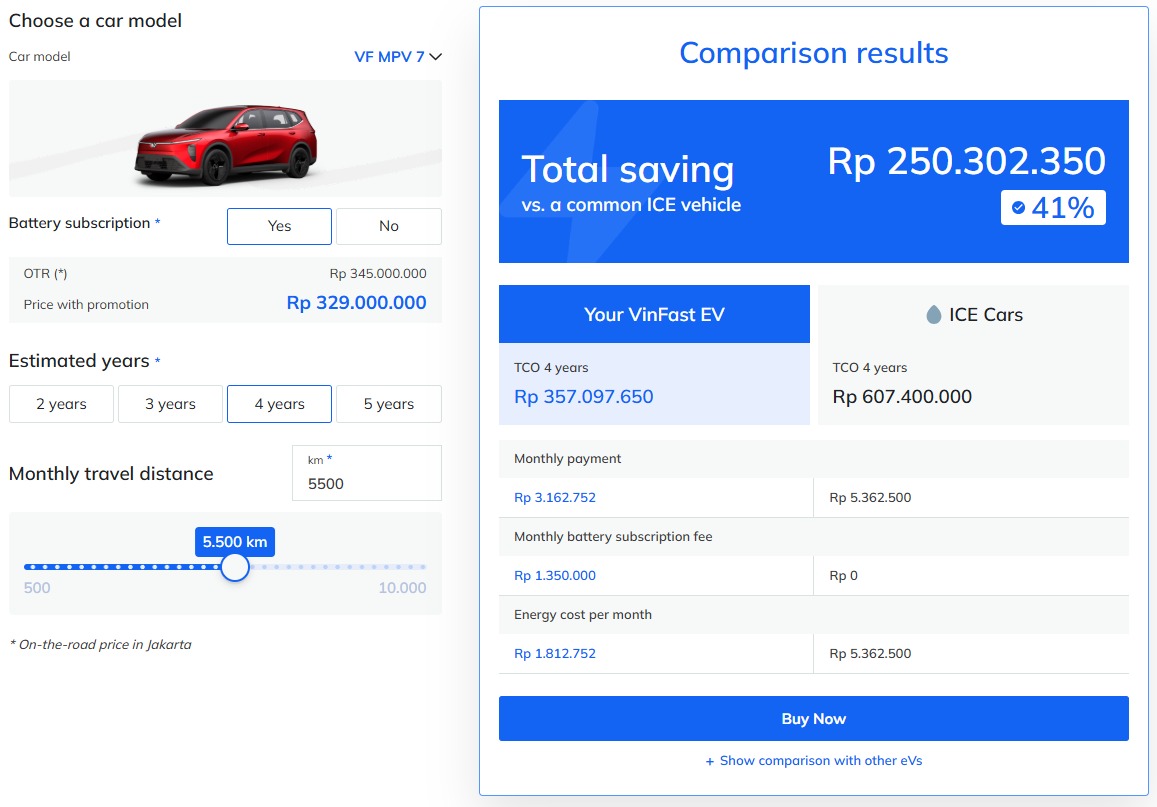
Task: Click the monthly travel distance km field
Action: (x=367, y=473)
